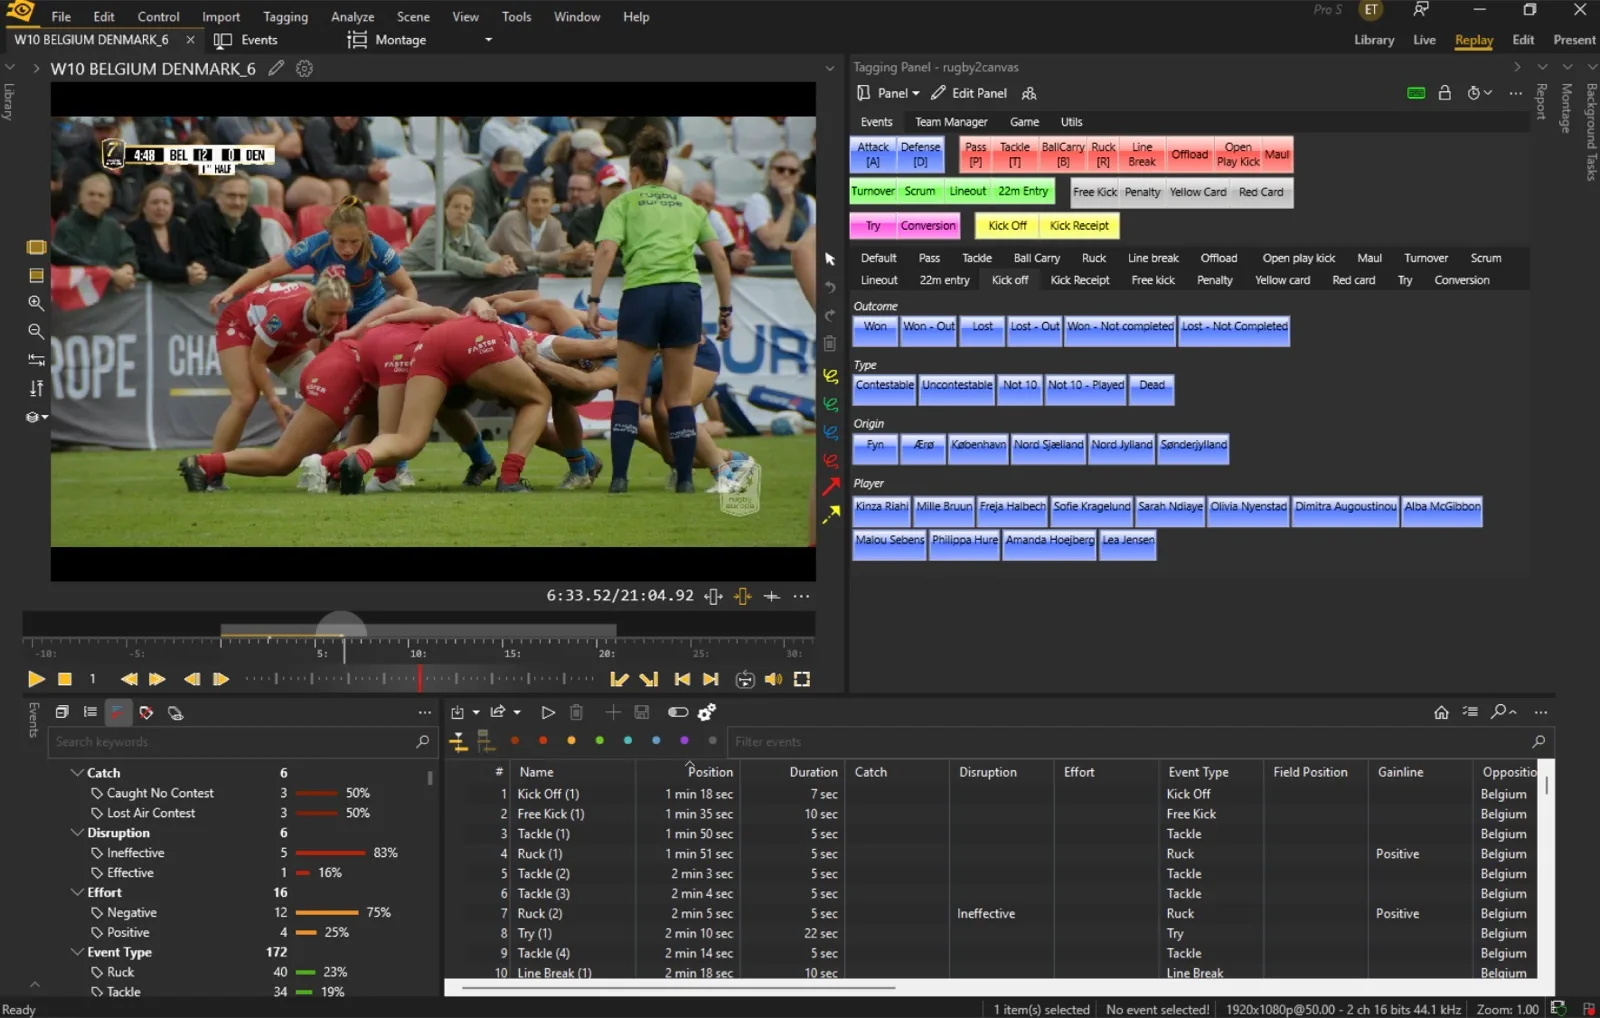Collapse the Disruption keyword group

[x=77, y=833]
